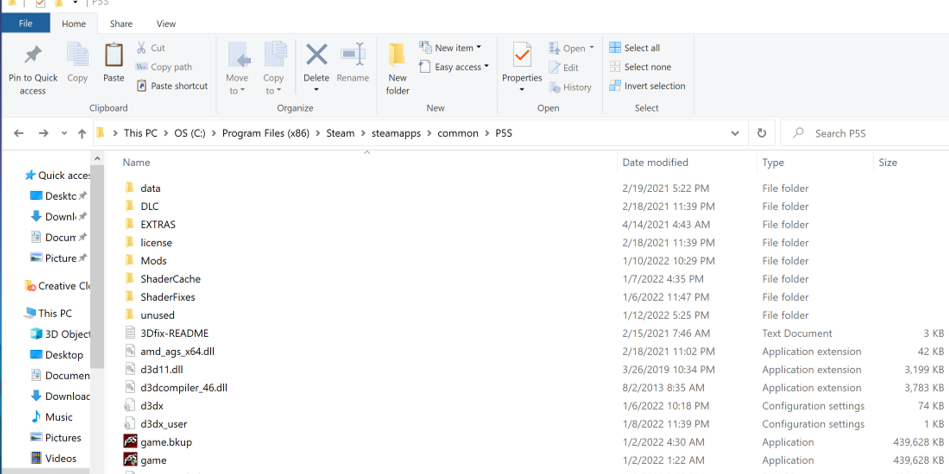The image size is (949, 474).
Task: Select the game.bkup application
Action: (x=166, y=443)
